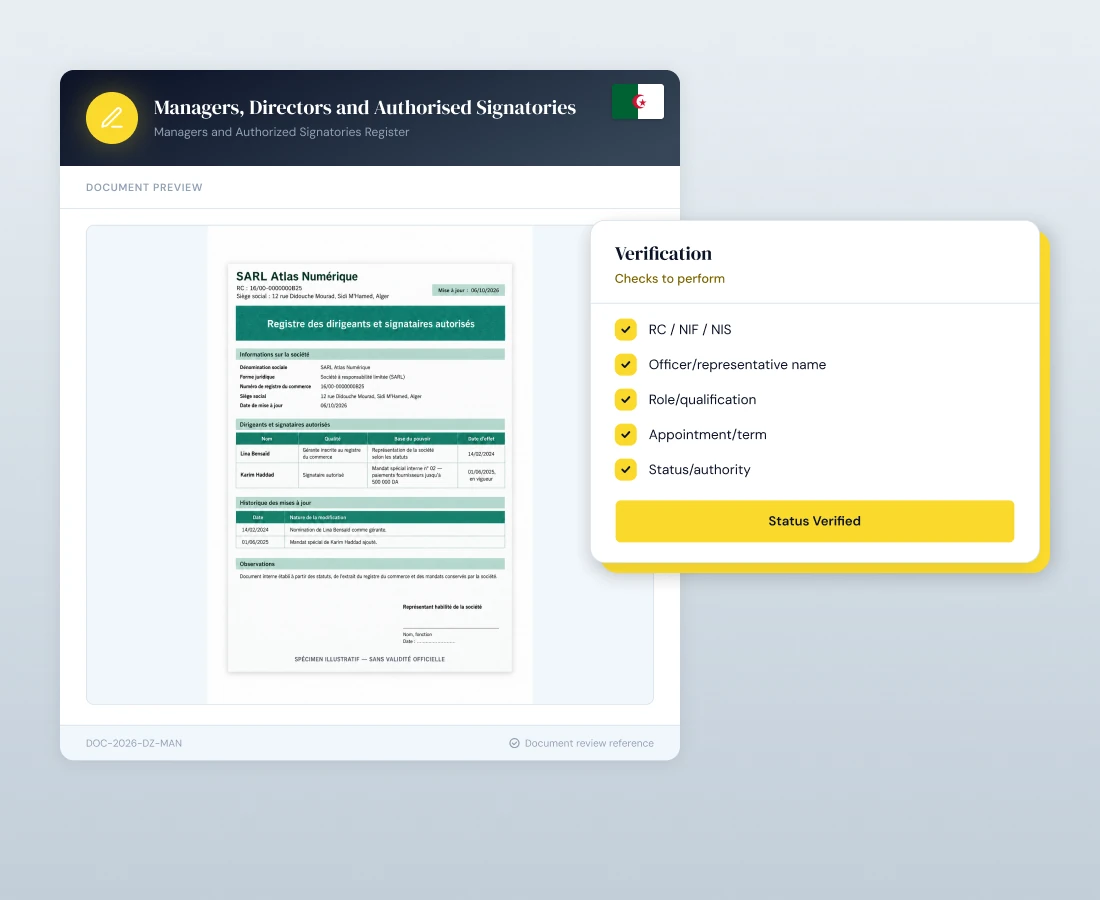Select the RC / NIF / NIS label
The width and height of the screenshot is (1100, 900).
pyautogui.click(x=690, y=330)
